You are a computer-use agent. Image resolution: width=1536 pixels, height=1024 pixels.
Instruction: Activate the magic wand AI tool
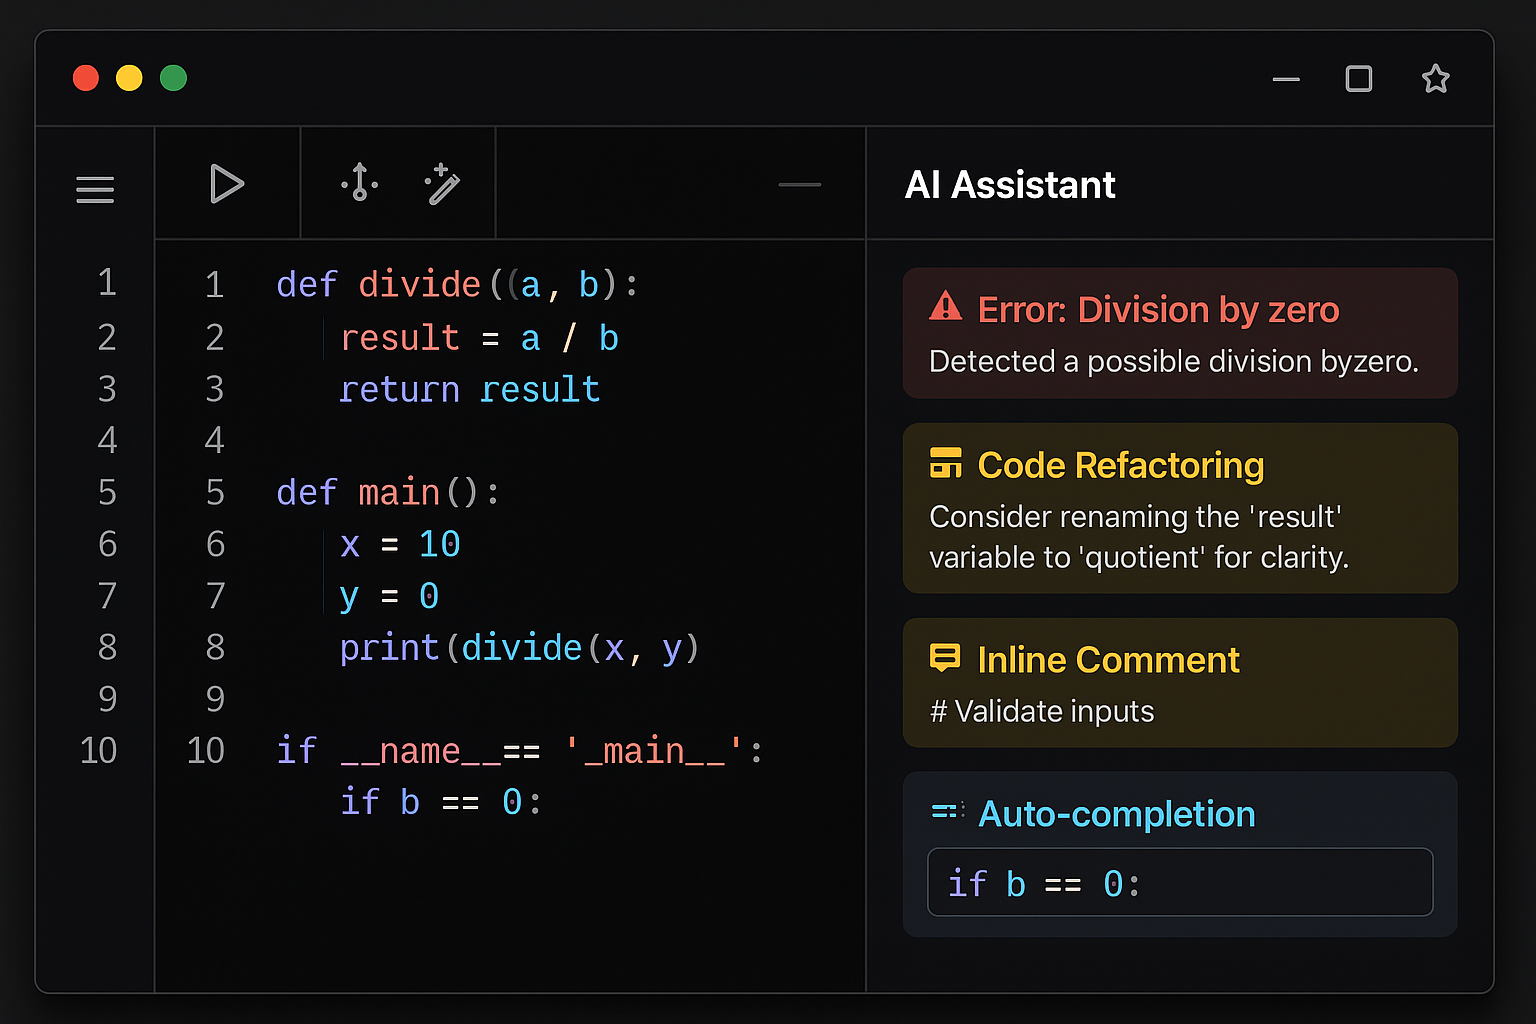442,184
